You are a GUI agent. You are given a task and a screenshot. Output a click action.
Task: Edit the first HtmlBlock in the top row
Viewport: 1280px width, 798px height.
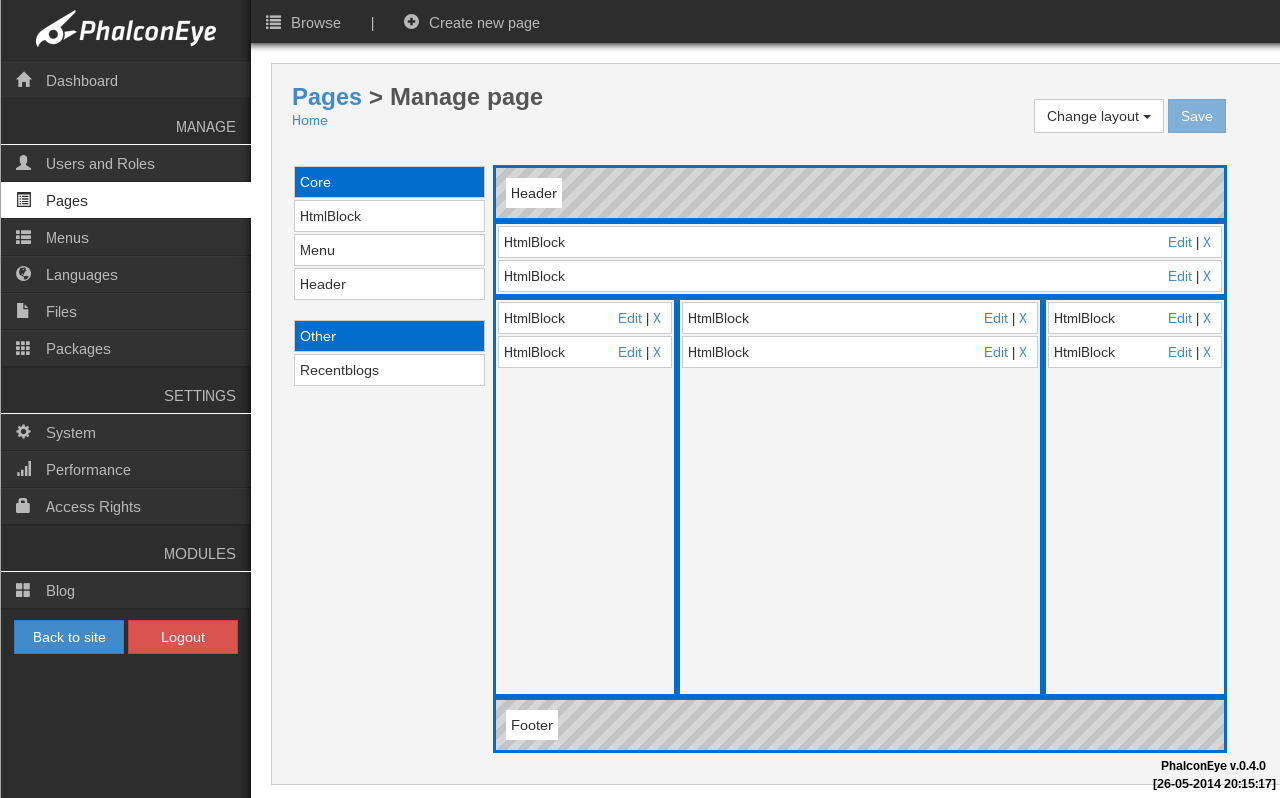point(1180,242)
